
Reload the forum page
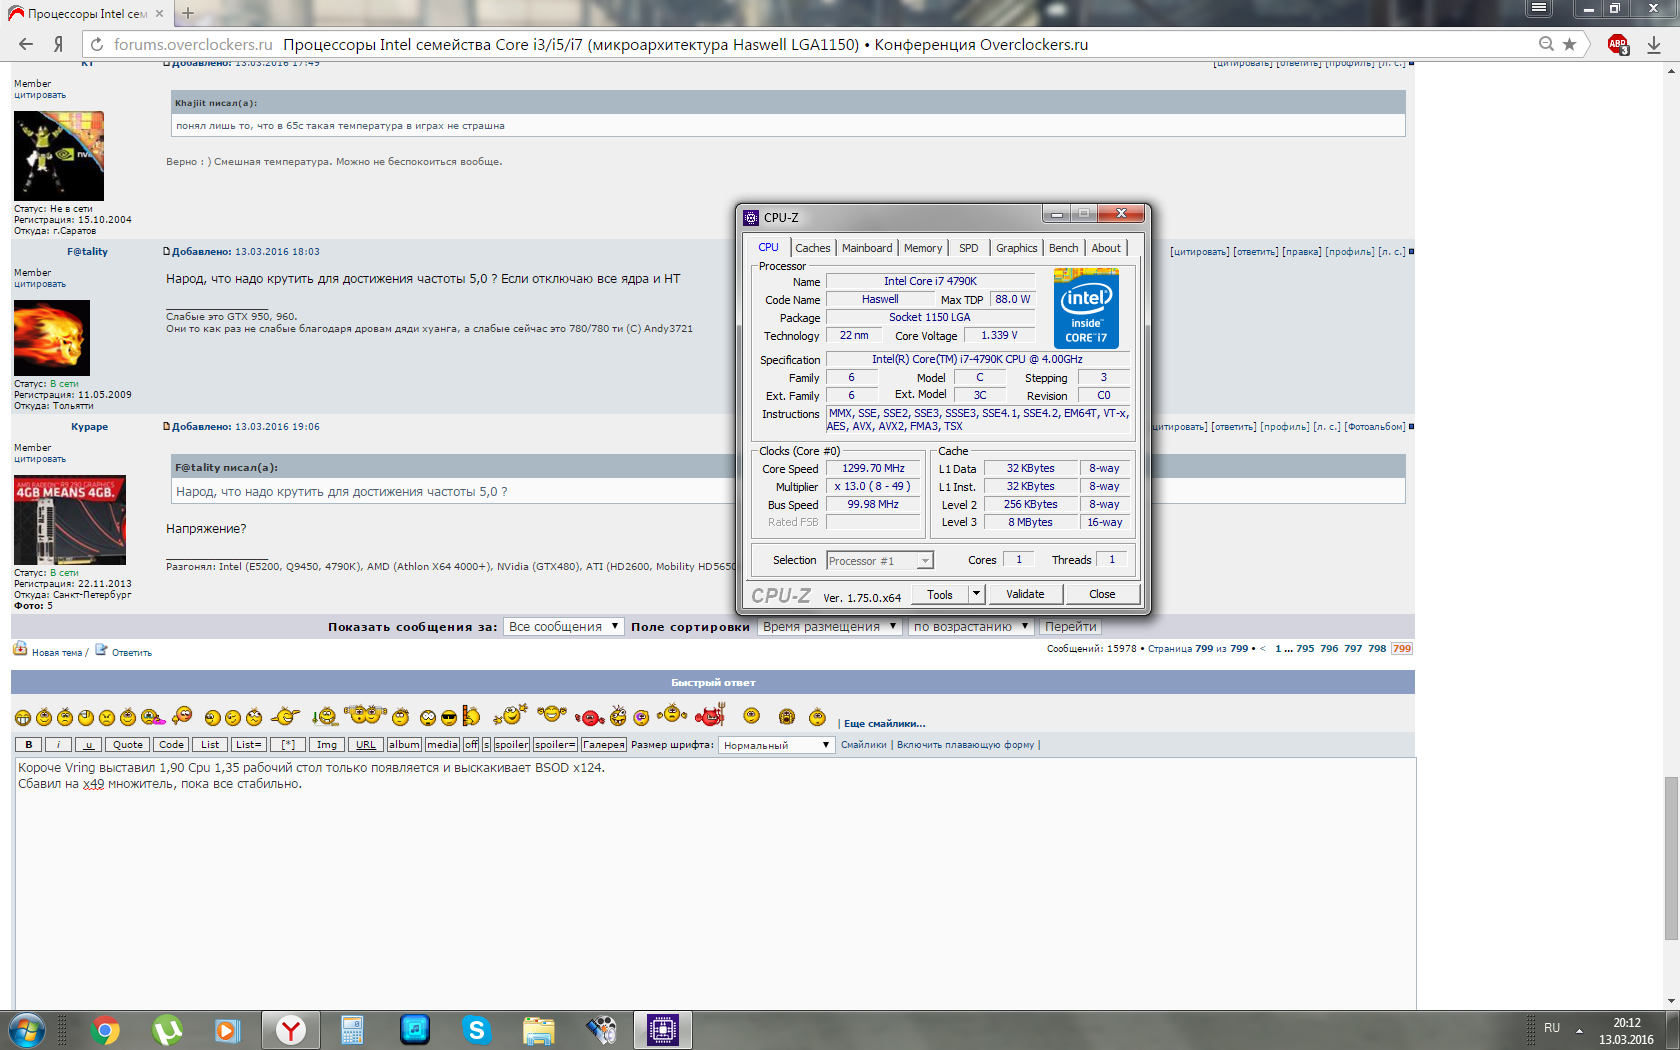[96, 44]
